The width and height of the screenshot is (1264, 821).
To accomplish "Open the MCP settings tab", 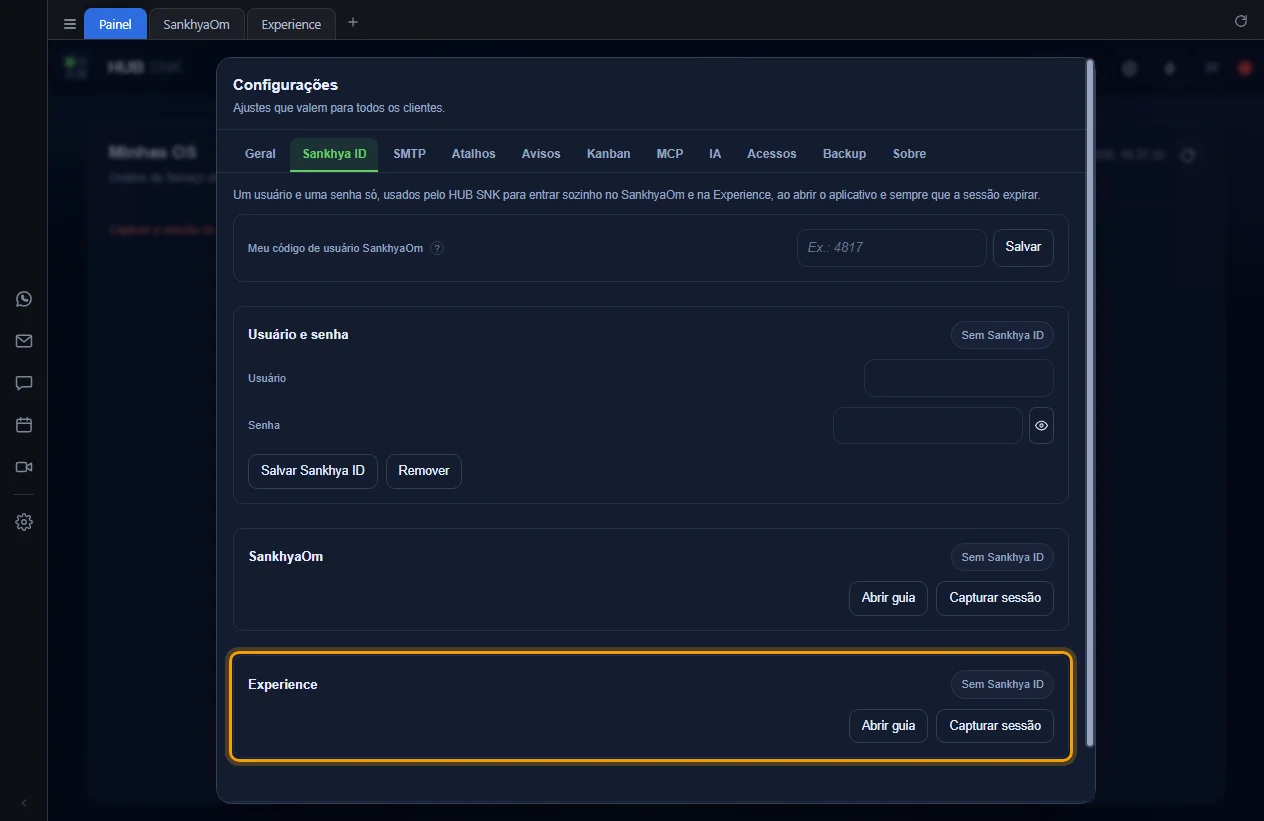I will click(670, 154).
